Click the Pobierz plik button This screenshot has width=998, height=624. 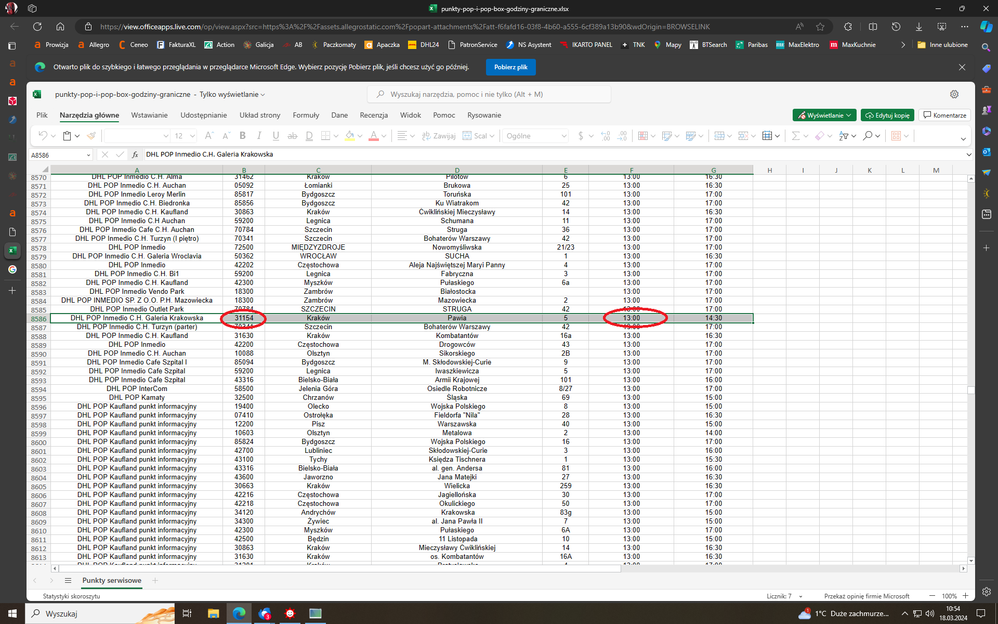click(x=511, y=67)
